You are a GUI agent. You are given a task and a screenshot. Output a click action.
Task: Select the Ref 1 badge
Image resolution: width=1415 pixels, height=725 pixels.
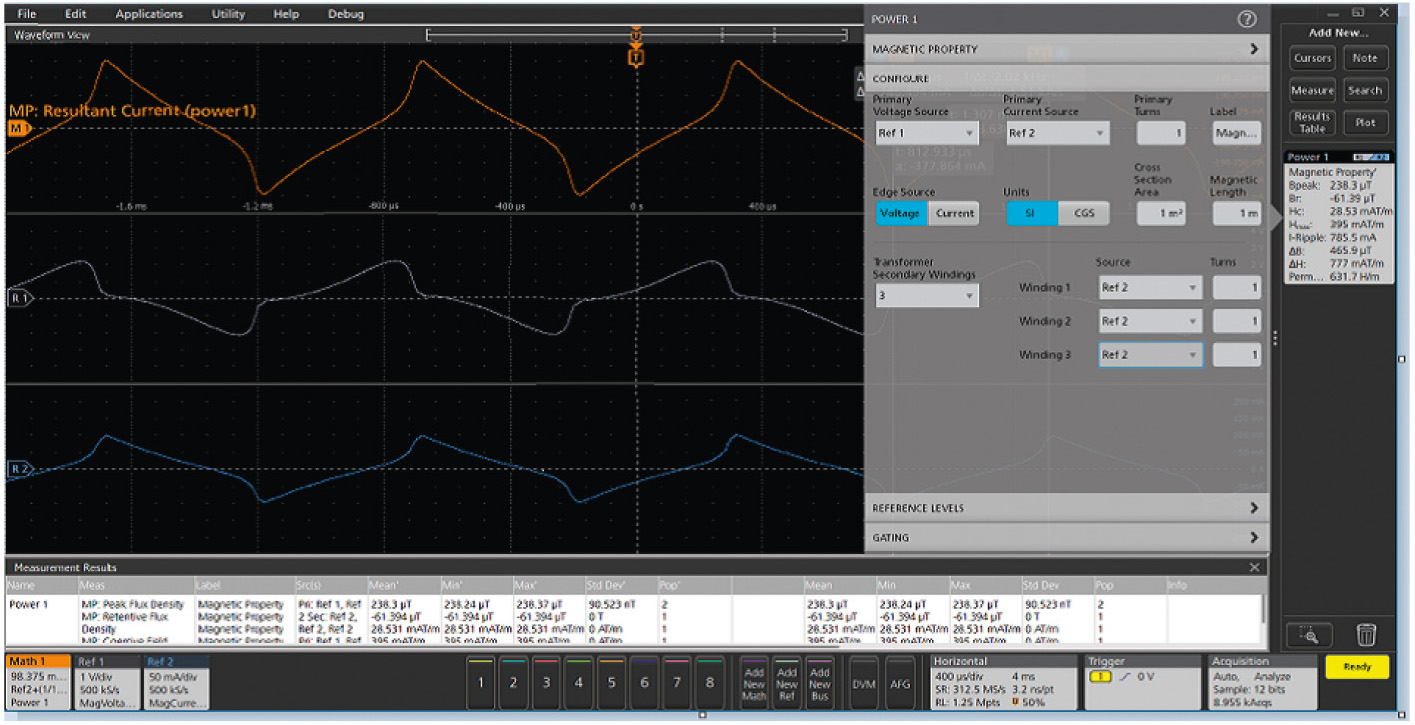point(108,682)
